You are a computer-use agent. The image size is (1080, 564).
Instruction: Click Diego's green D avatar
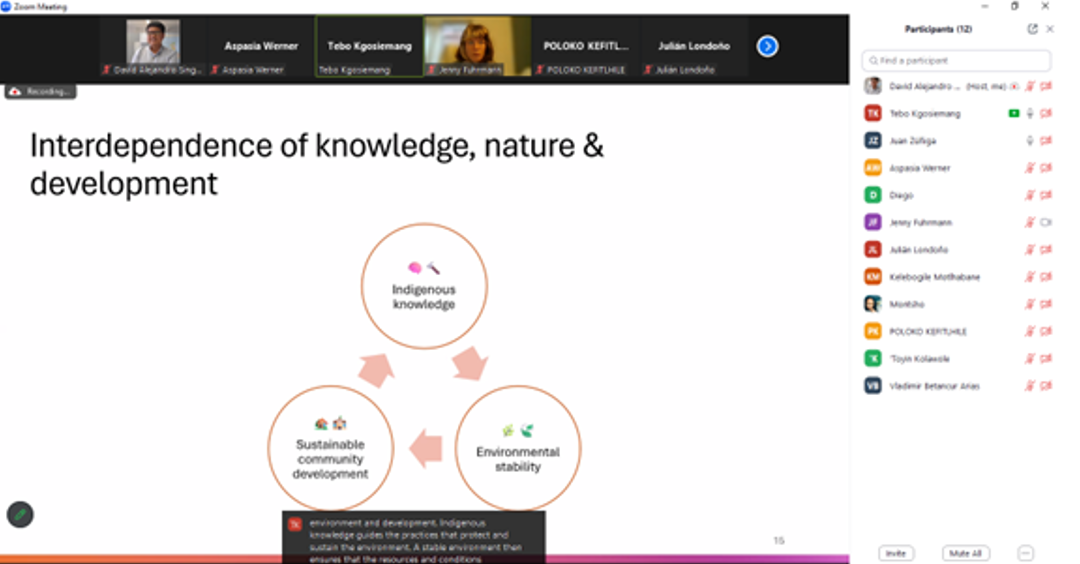tap(873, 195)
